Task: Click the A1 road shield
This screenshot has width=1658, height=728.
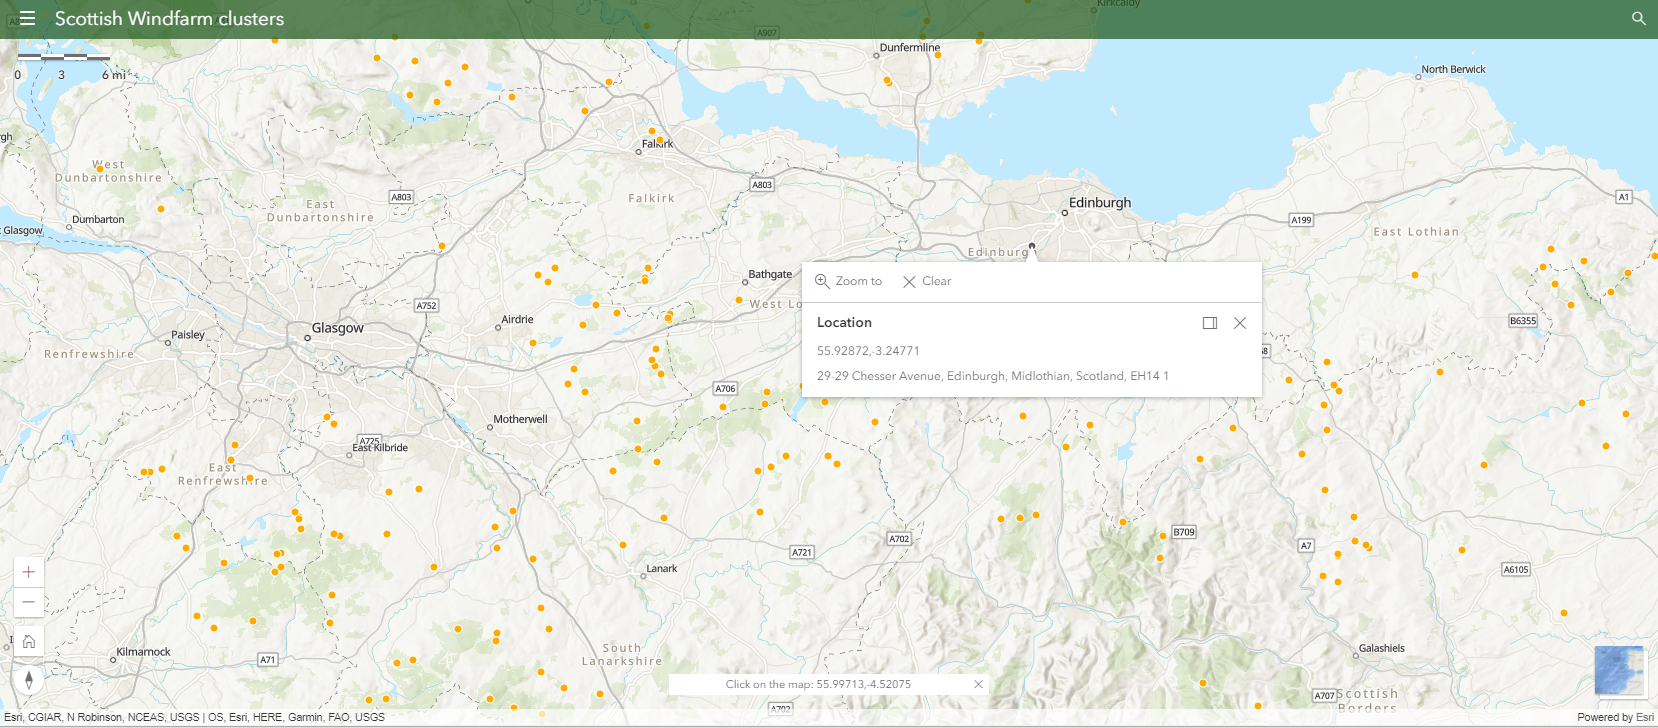Action: coord(1624,197)
